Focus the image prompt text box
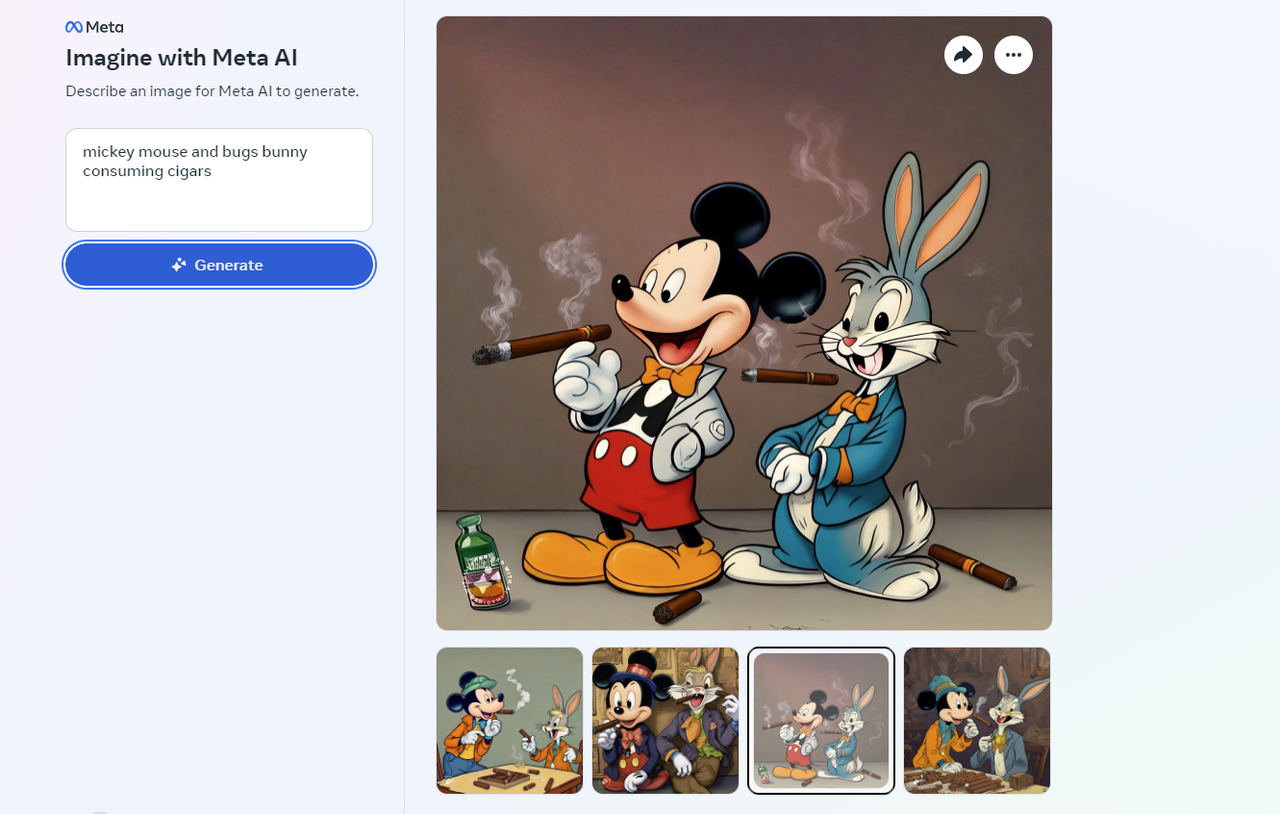Screen dimensions: 1280x814 click(x=219, y=180)
